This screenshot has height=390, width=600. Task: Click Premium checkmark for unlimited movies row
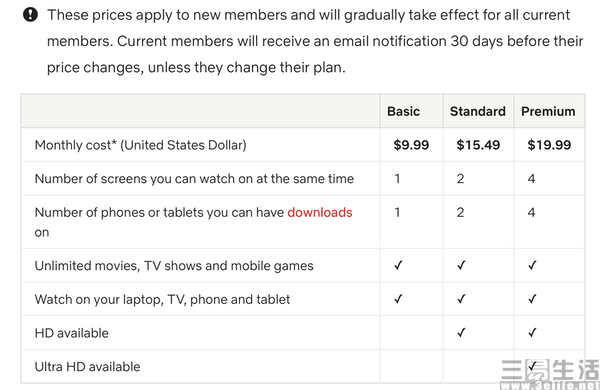pyautogui.click(x=532, y=265)
